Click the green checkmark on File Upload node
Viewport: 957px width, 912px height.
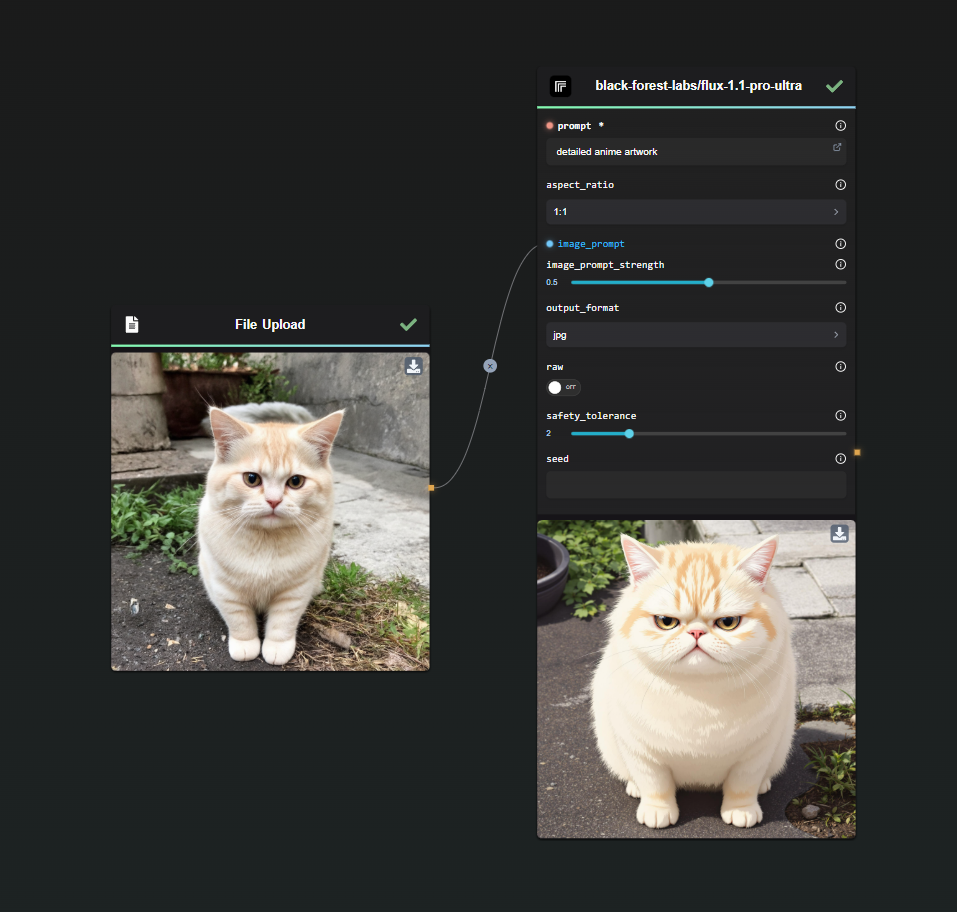pyautogui.click(x=408, y=324)
